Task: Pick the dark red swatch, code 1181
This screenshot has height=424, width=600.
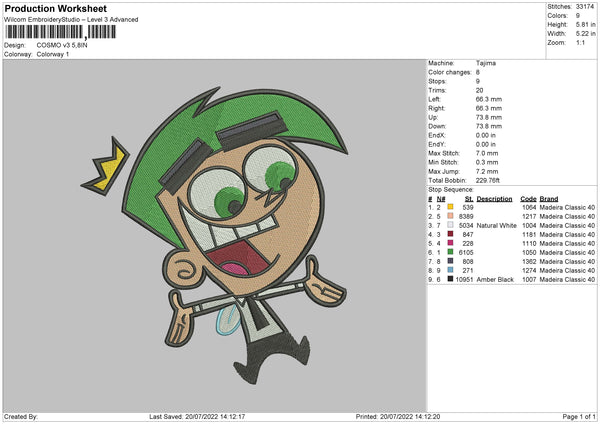Action: [451, 234]
